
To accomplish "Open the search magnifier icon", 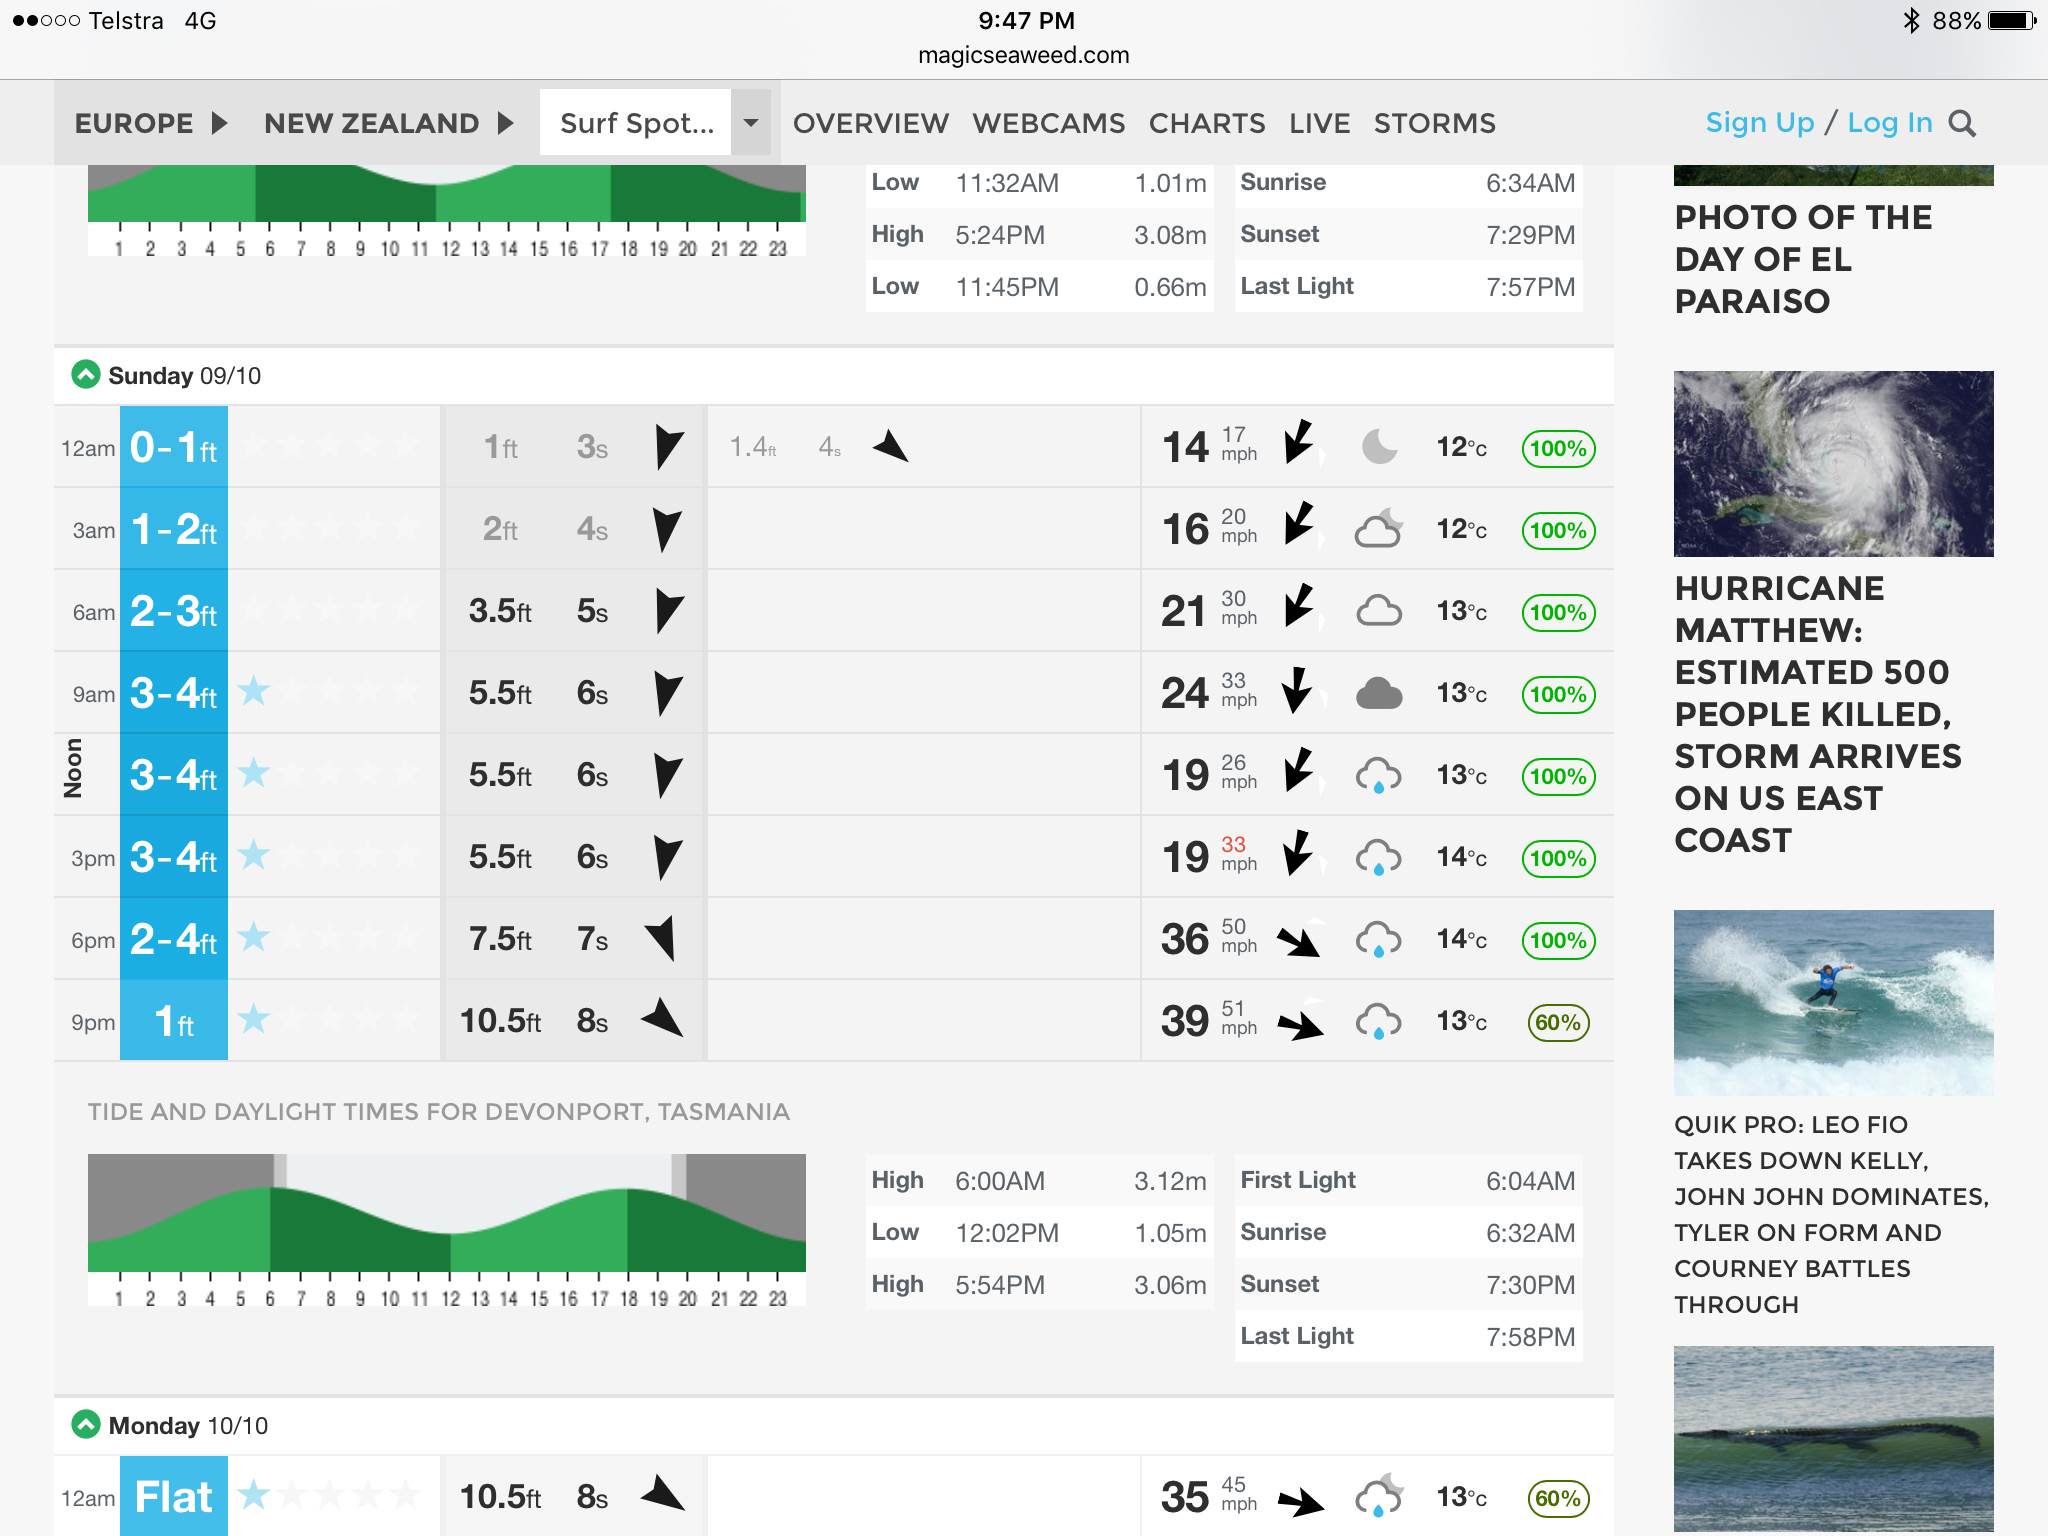I will click(1962, 123).
